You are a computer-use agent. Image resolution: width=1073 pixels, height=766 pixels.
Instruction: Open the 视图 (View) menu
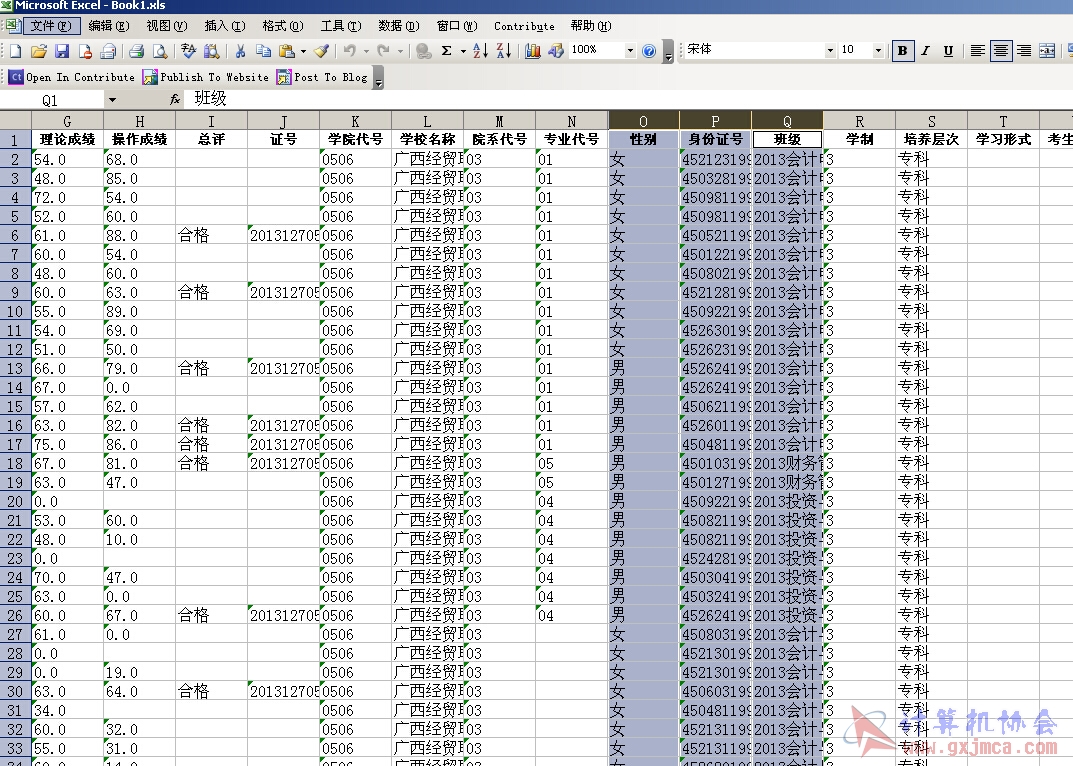(167, 26)
